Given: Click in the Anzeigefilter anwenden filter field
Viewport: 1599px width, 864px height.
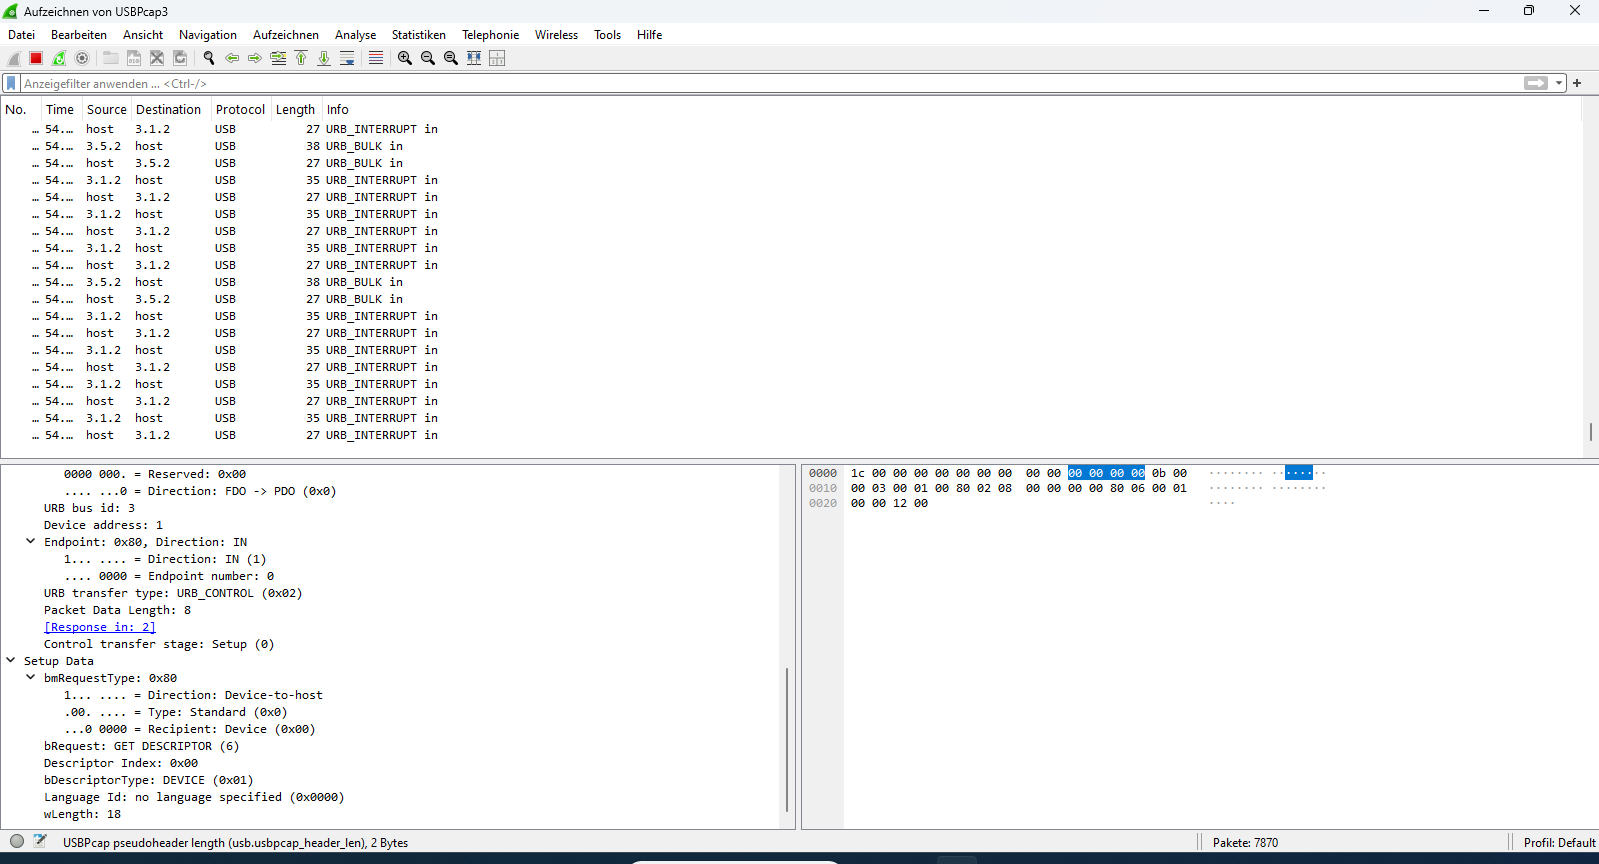Looking at the screenshot, I should 770,83.
